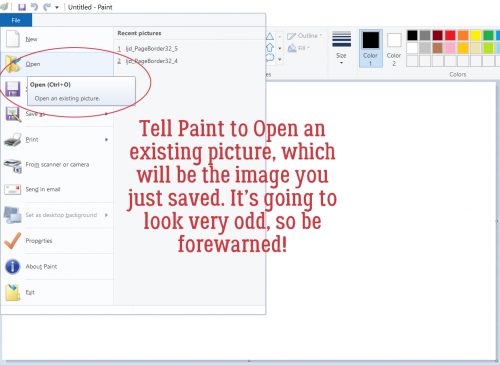Click the New document icon

[x=13, y=39]
